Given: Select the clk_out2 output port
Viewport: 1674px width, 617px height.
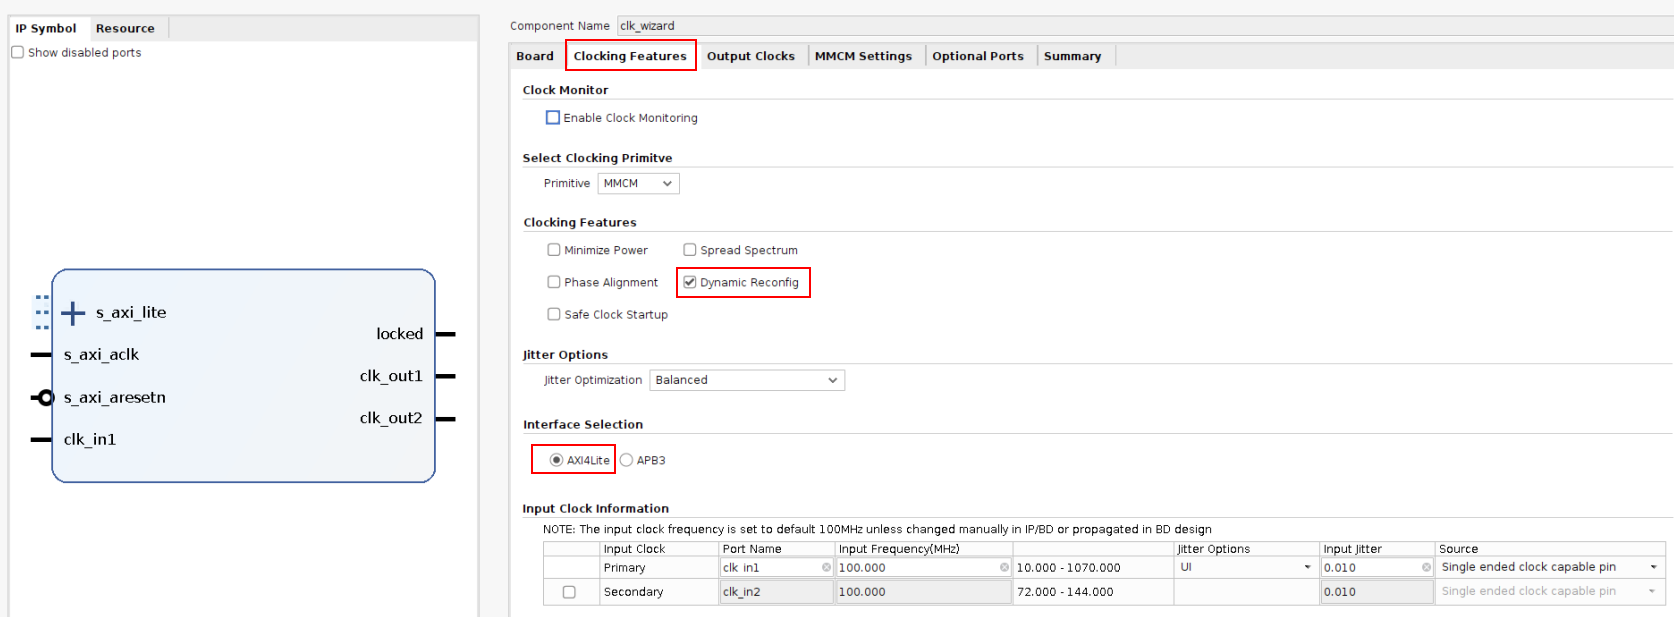Looking at the screenshot, I should 391,418.
